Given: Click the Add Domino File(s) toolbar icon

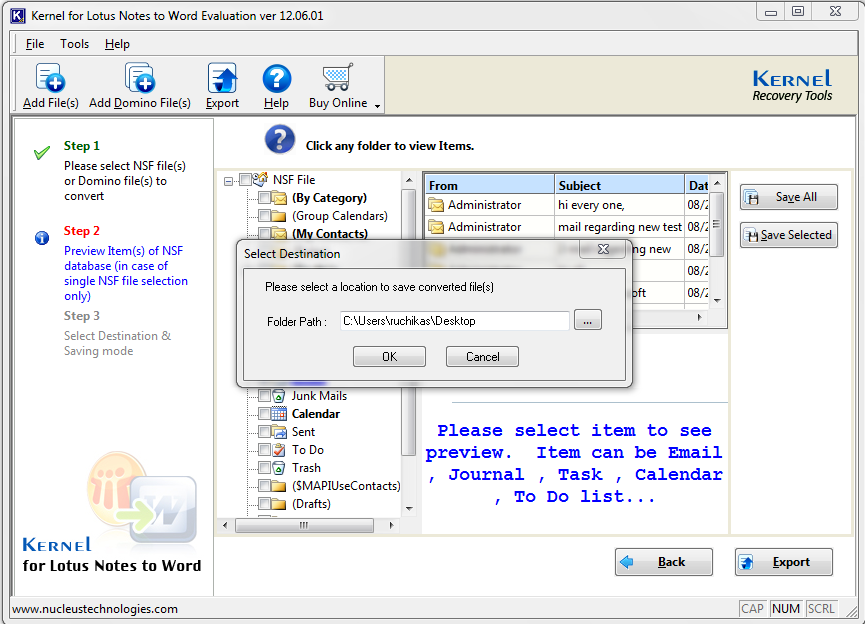Looking at the screenshot, I should [140, 78].
